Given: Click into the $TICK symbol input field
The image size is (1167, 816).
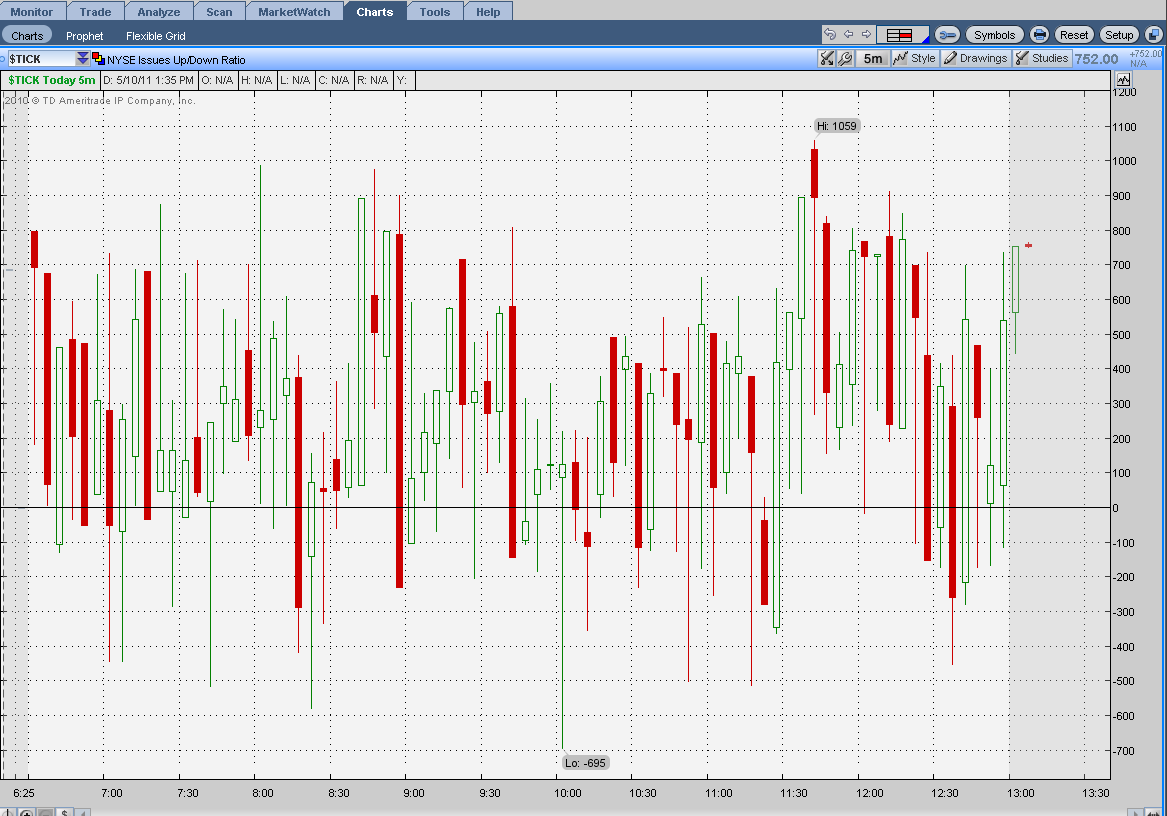Looking at the screenshot, I should [42, 59].
